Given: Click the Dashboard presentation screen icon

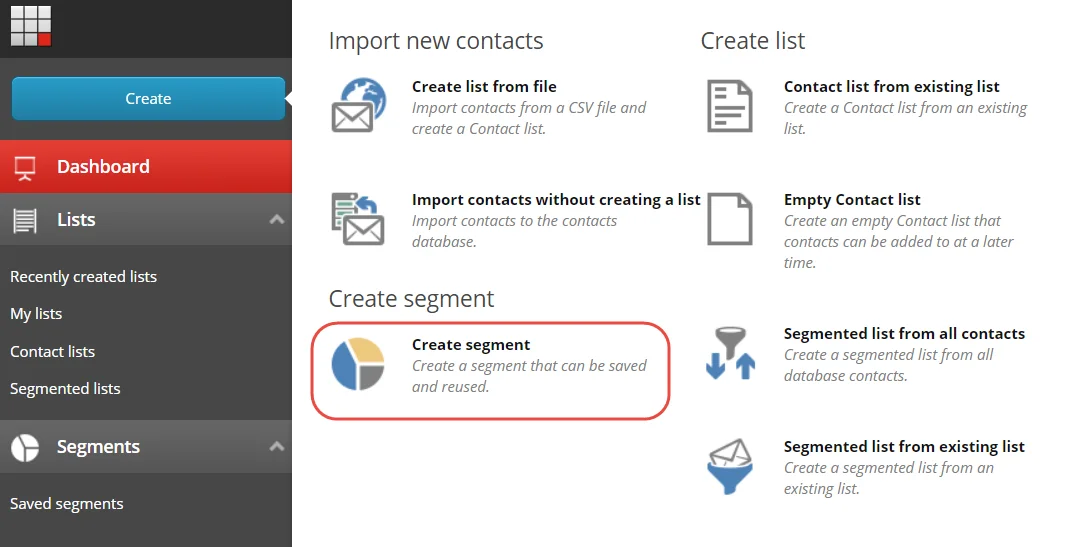Looking at the screenshot, I should coord(25,167).
